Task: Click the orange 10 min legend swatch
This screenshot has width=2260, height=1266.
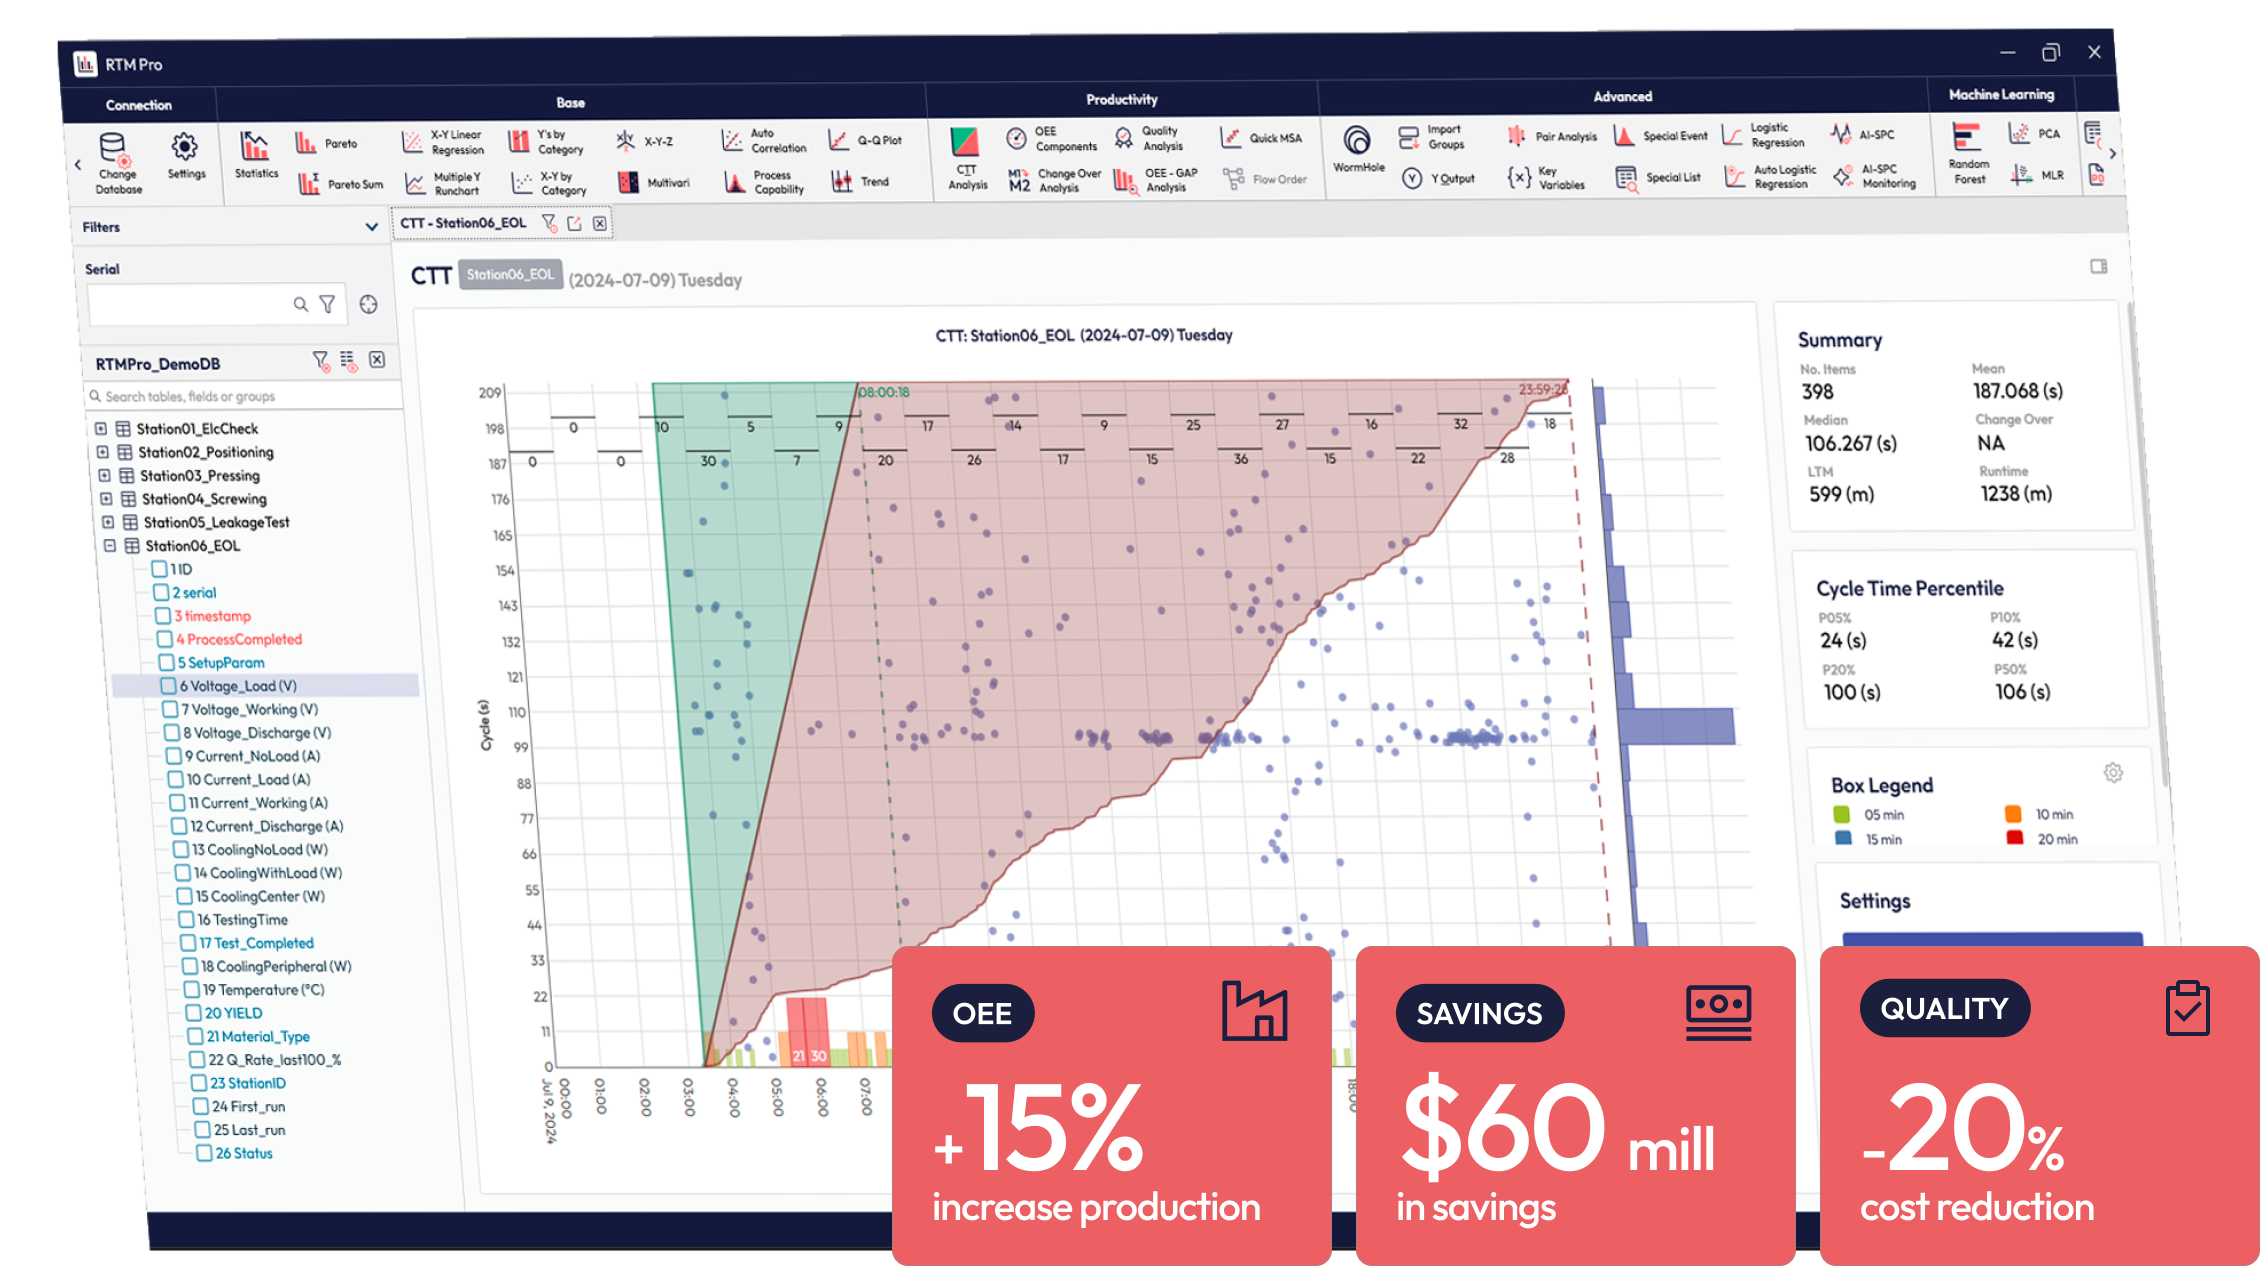Action: coord(2013,814)
